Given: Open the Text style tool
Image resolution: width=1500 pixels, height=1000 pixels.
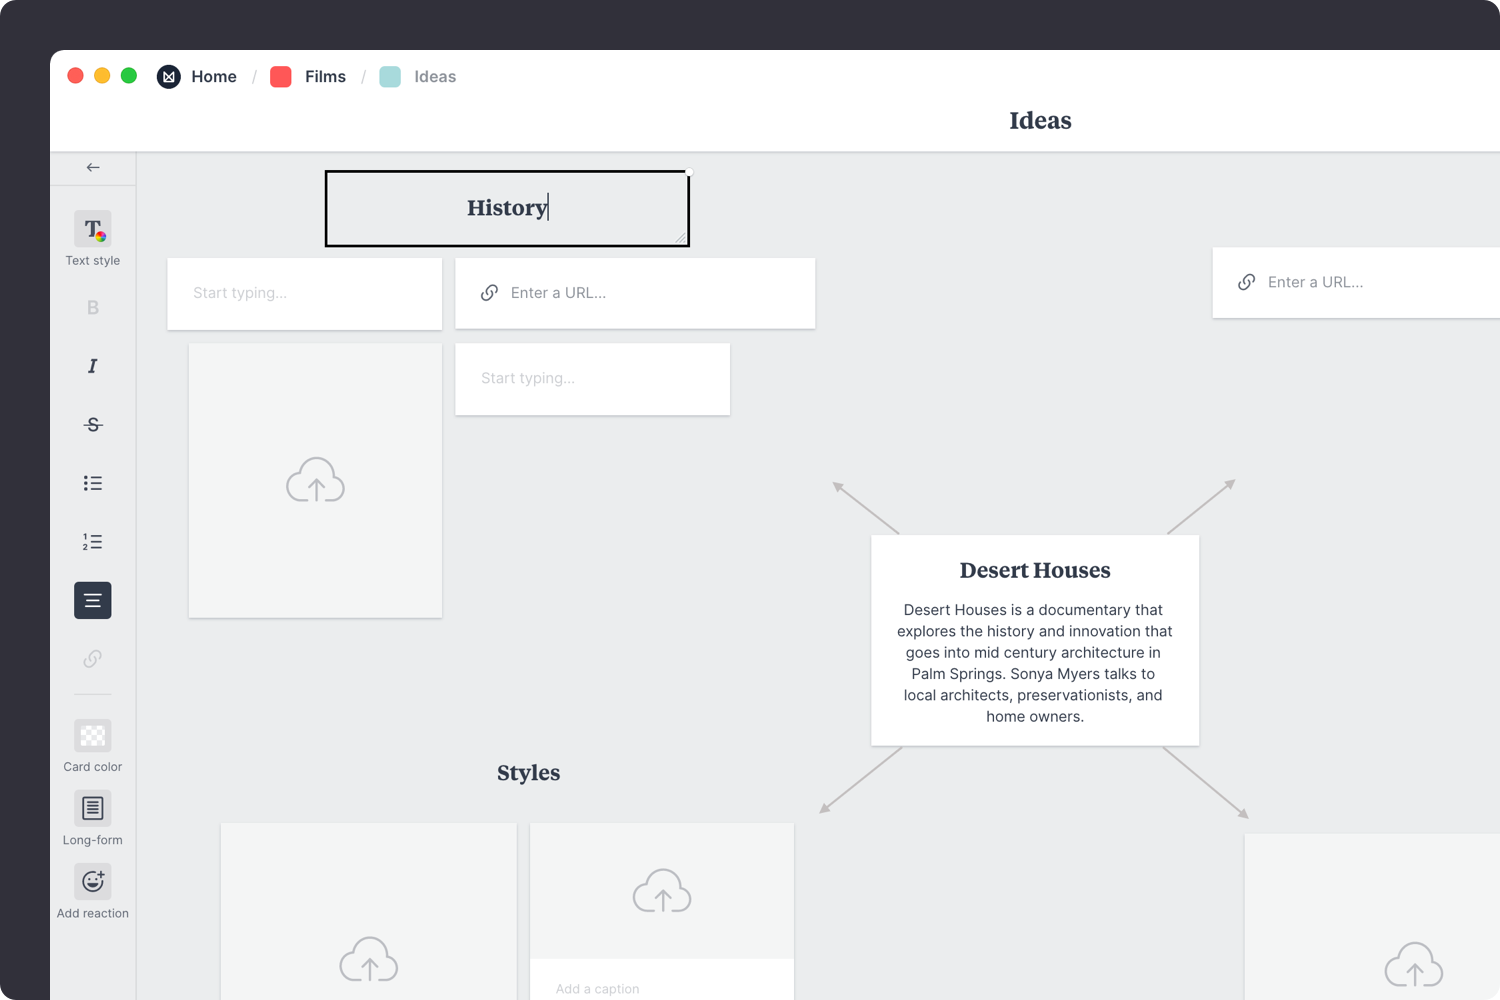Looking at the screenshot, I should tap(92, 230).
